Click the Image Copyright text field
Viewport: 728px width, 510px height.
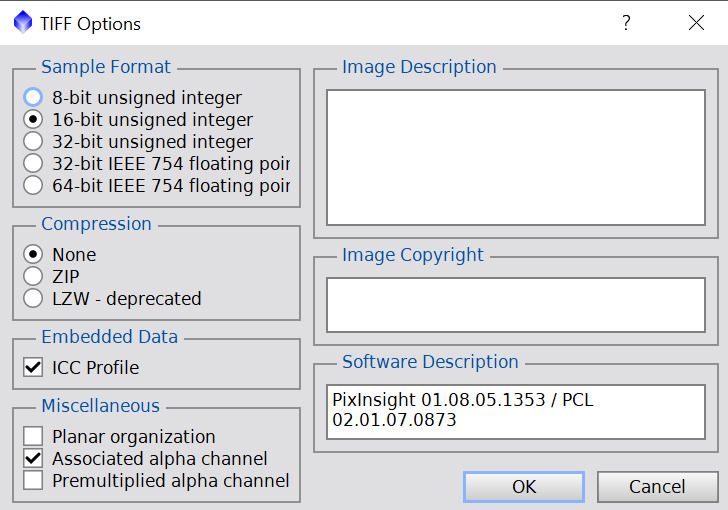coord(516,305)
